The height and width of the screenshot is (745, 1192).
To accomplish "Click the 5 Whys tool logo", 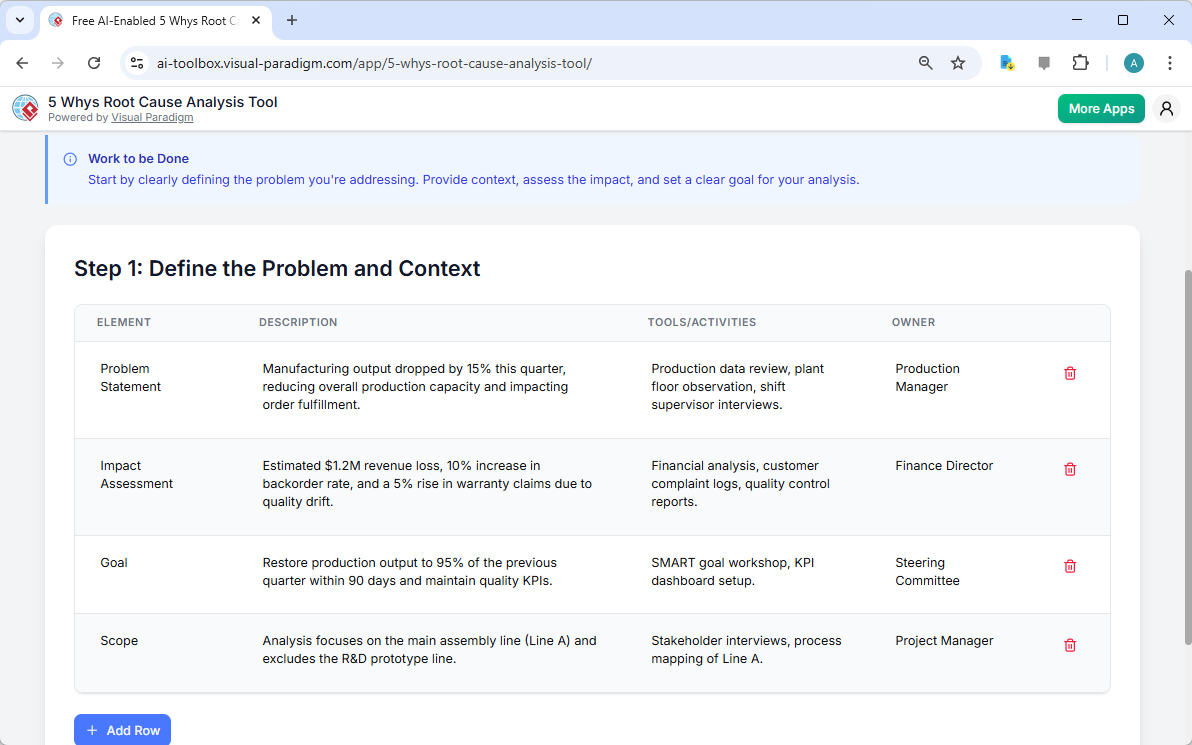I will [25, 108].
